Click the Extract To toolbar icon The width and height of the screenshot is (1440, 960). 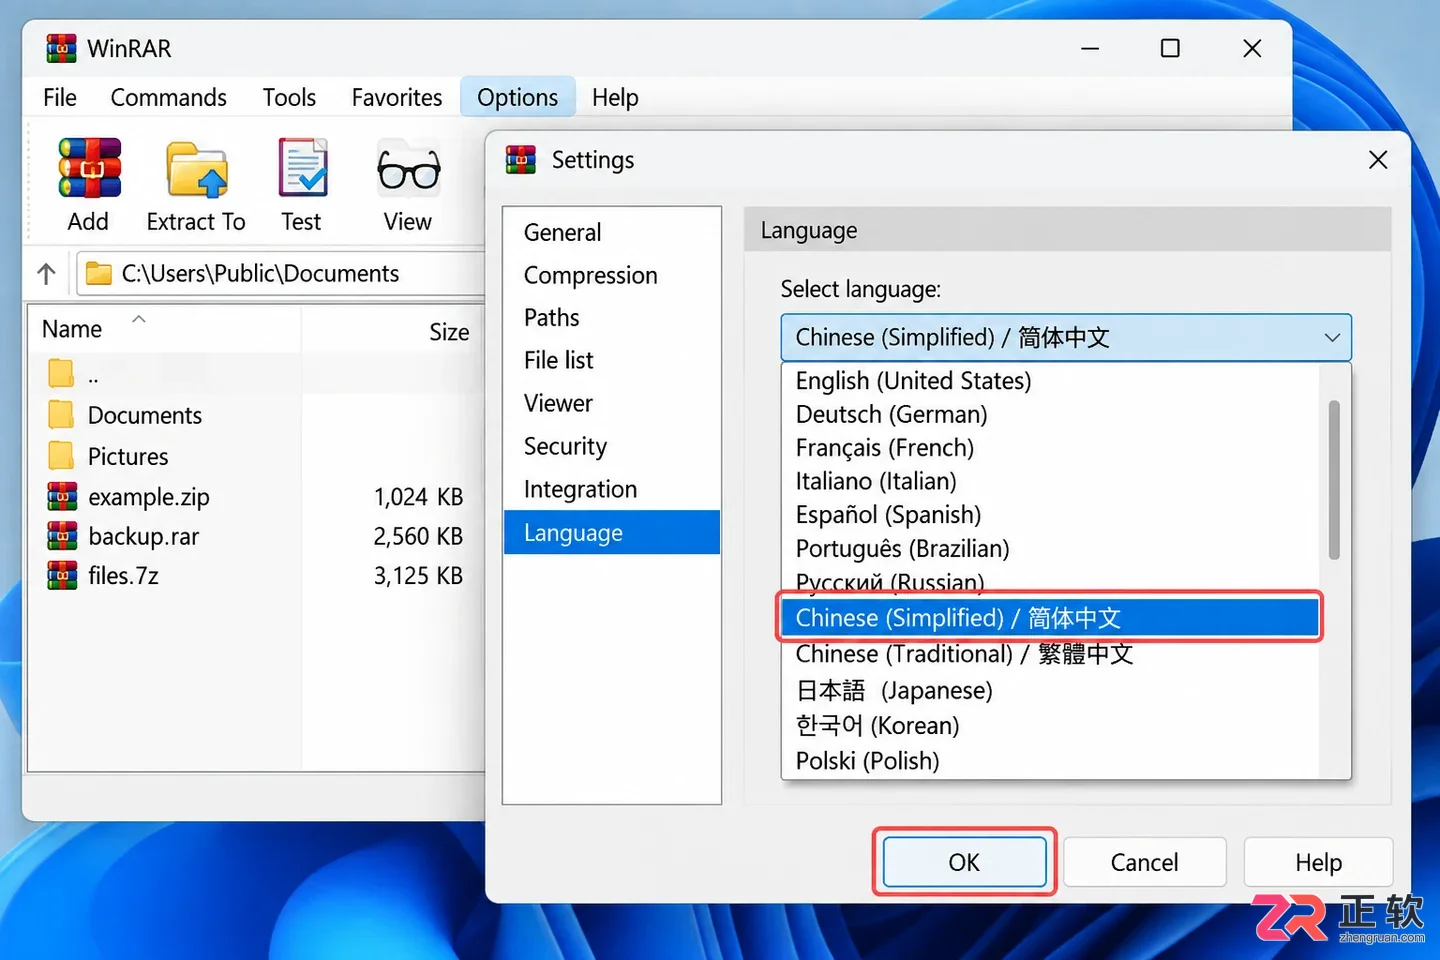tap(197, 169)
